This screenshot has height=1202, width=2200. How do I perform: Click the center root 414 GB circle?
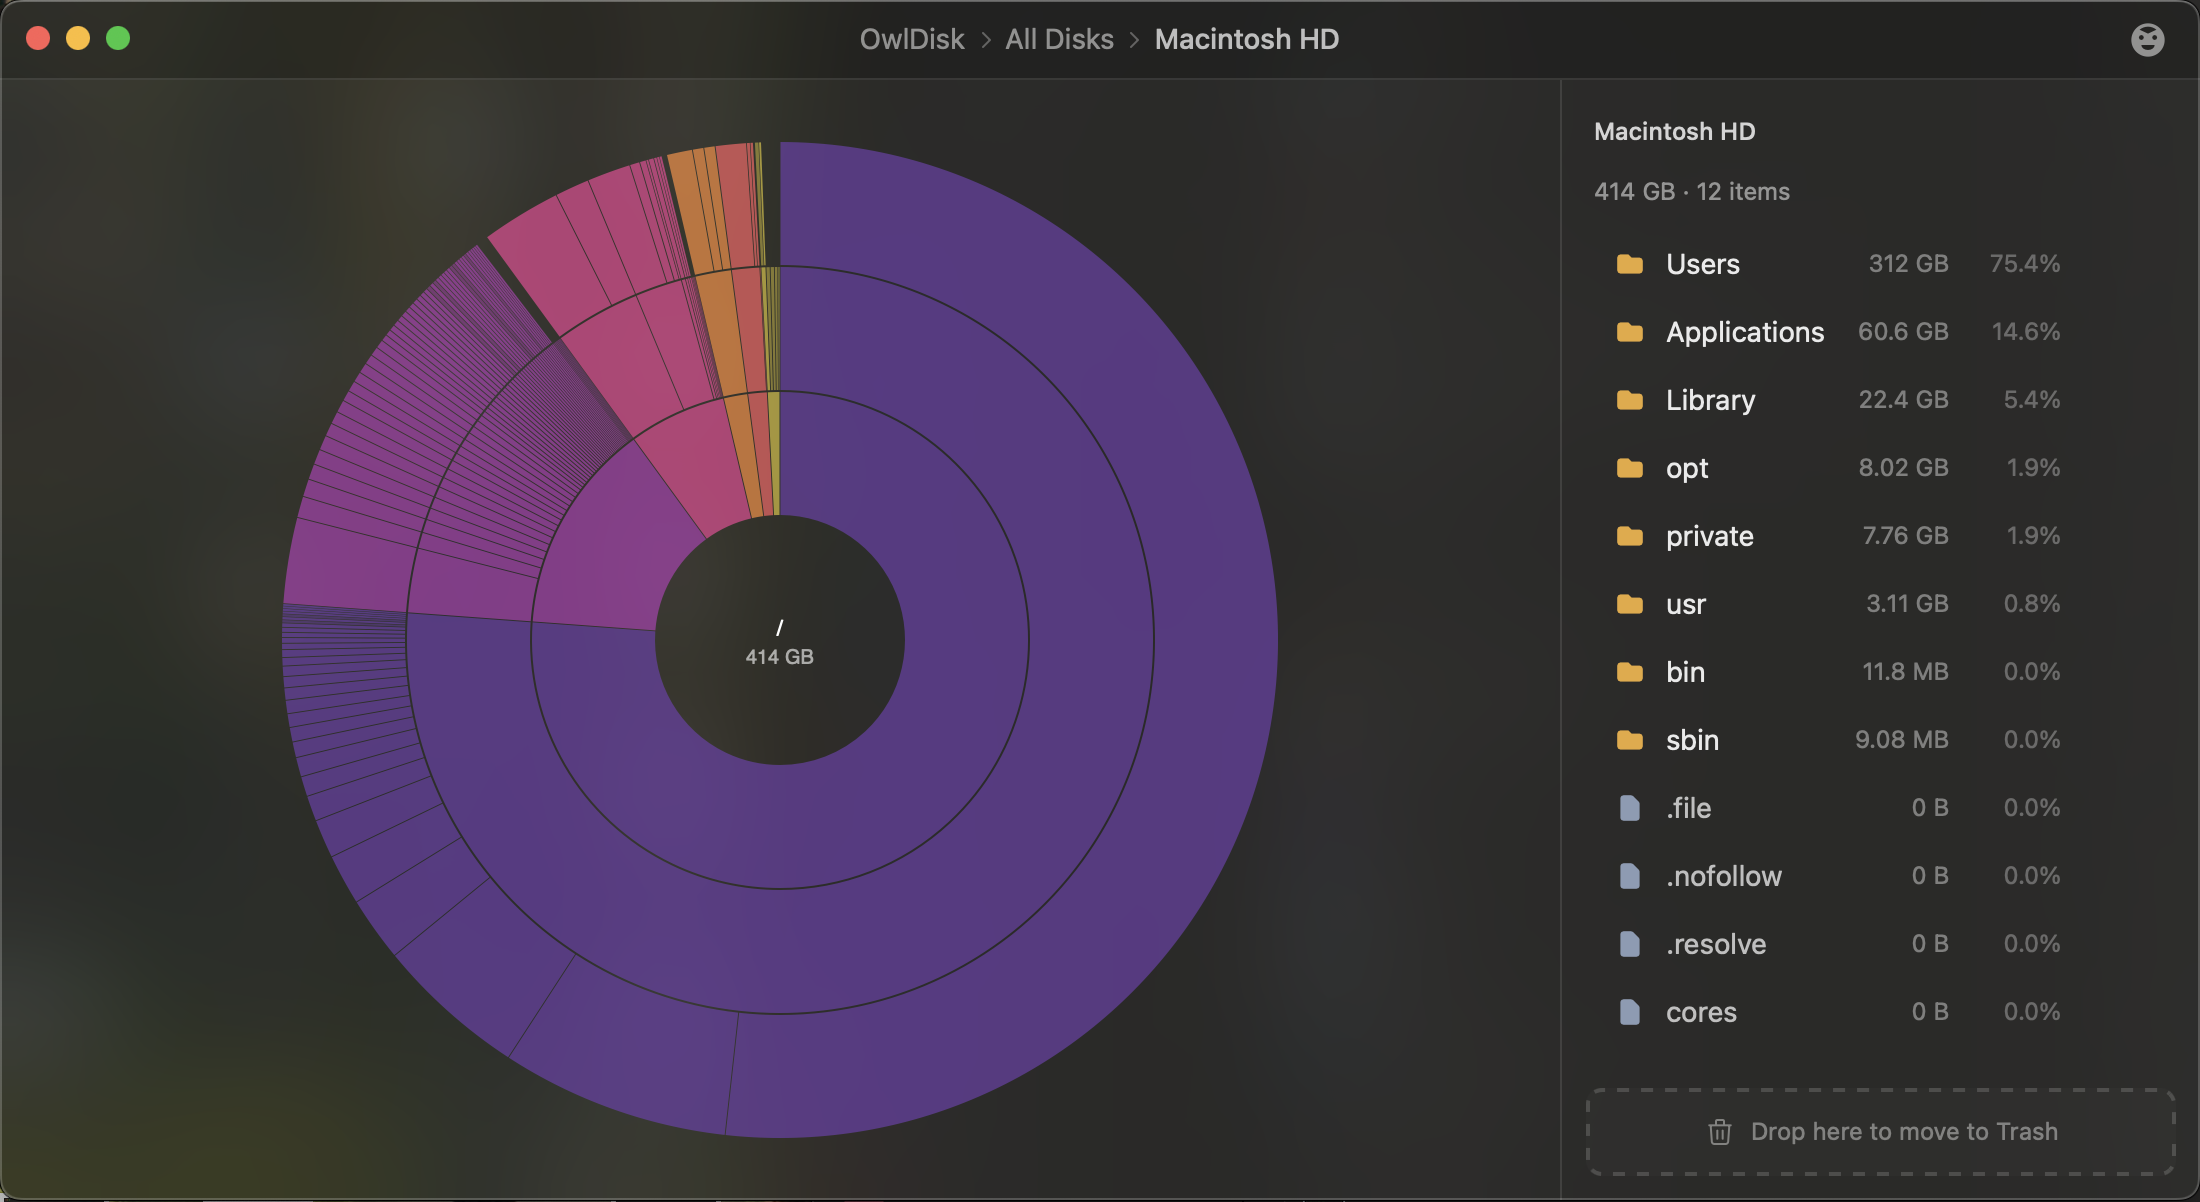click(x=780, y=640)
